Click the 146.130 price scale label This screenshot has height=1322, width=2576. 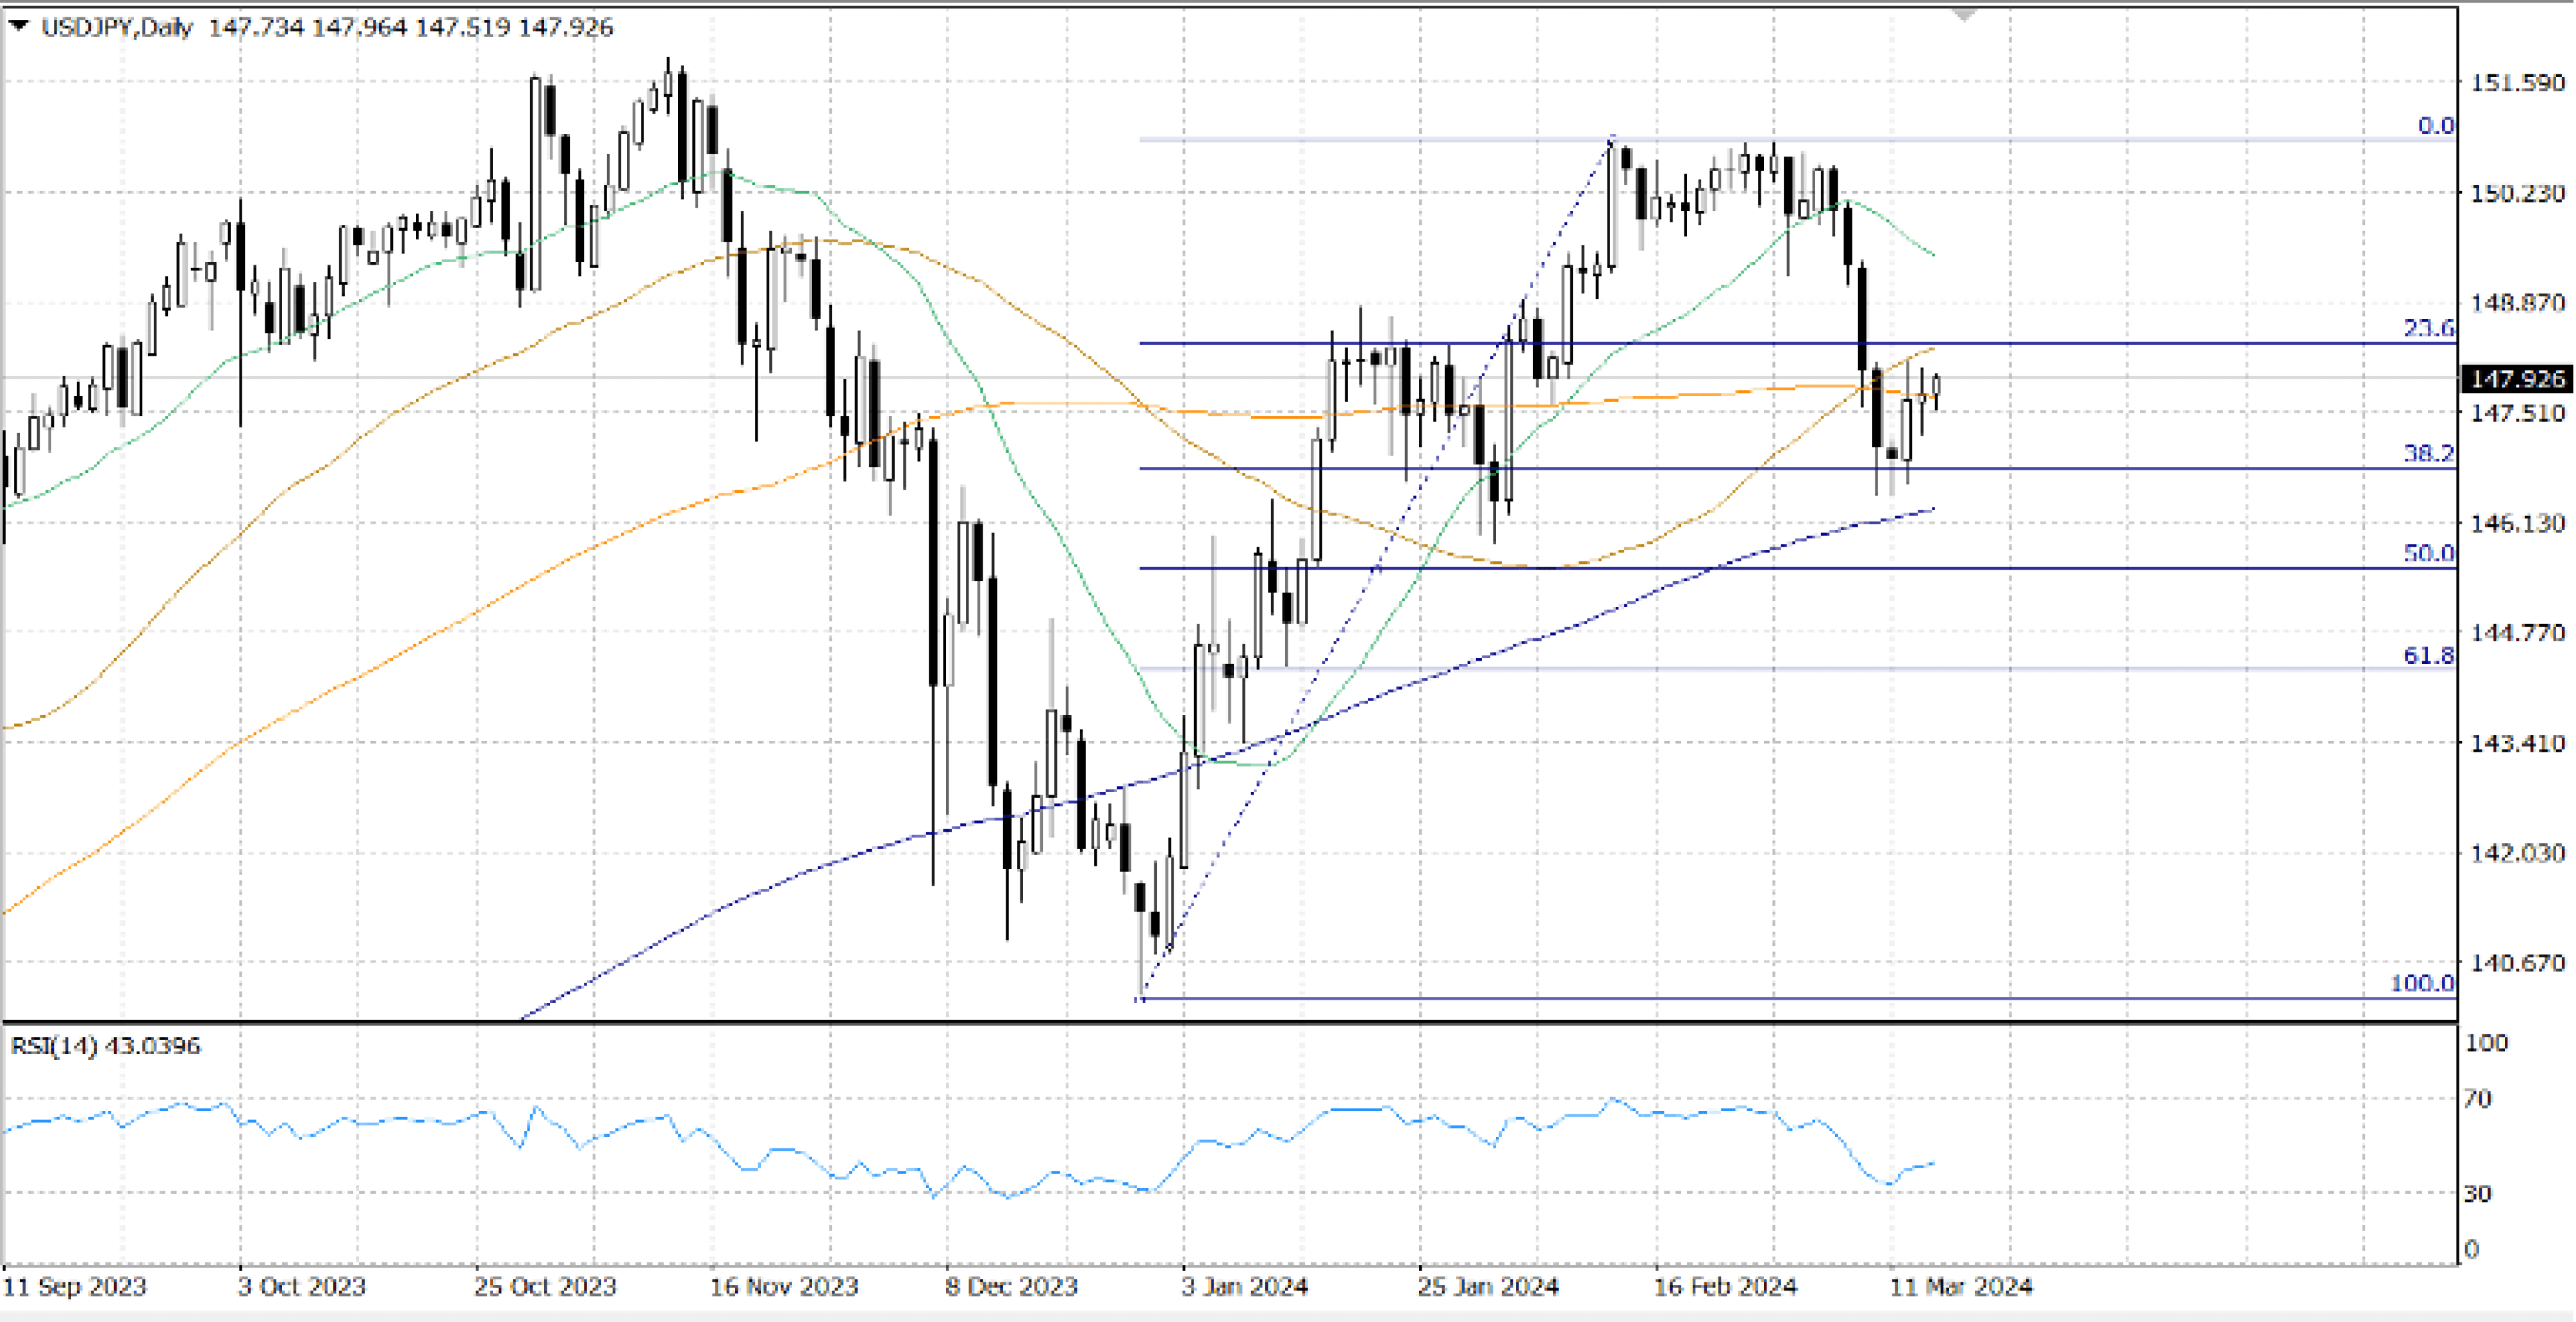pos(2517,523)
